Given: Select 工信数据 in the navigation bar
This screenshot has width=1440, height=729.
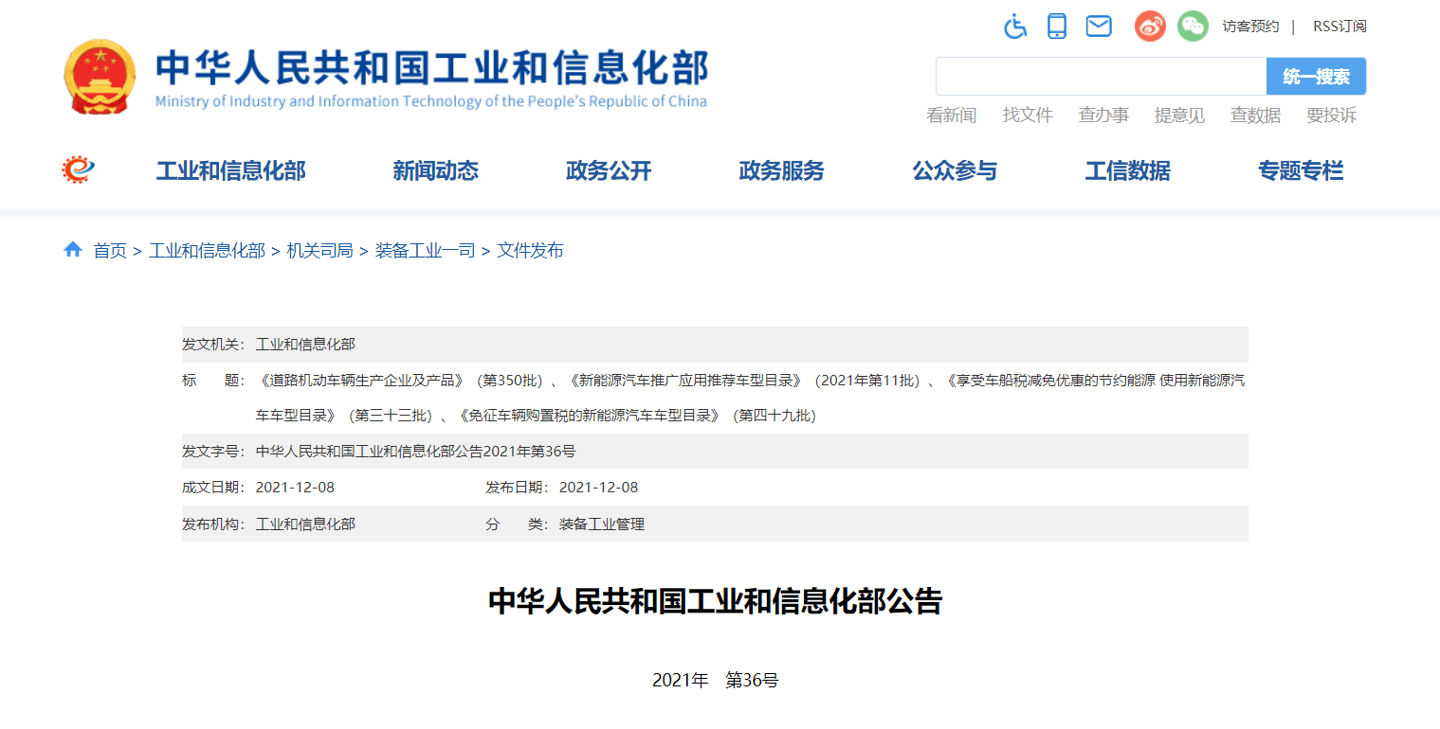Looking at the screenshot, I should 1127,171.
